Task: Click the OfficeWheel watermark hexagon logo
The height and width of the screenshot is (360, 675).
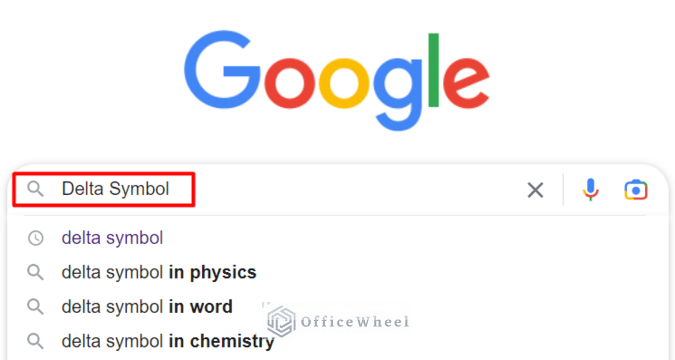Action: [x=281, y=321]
